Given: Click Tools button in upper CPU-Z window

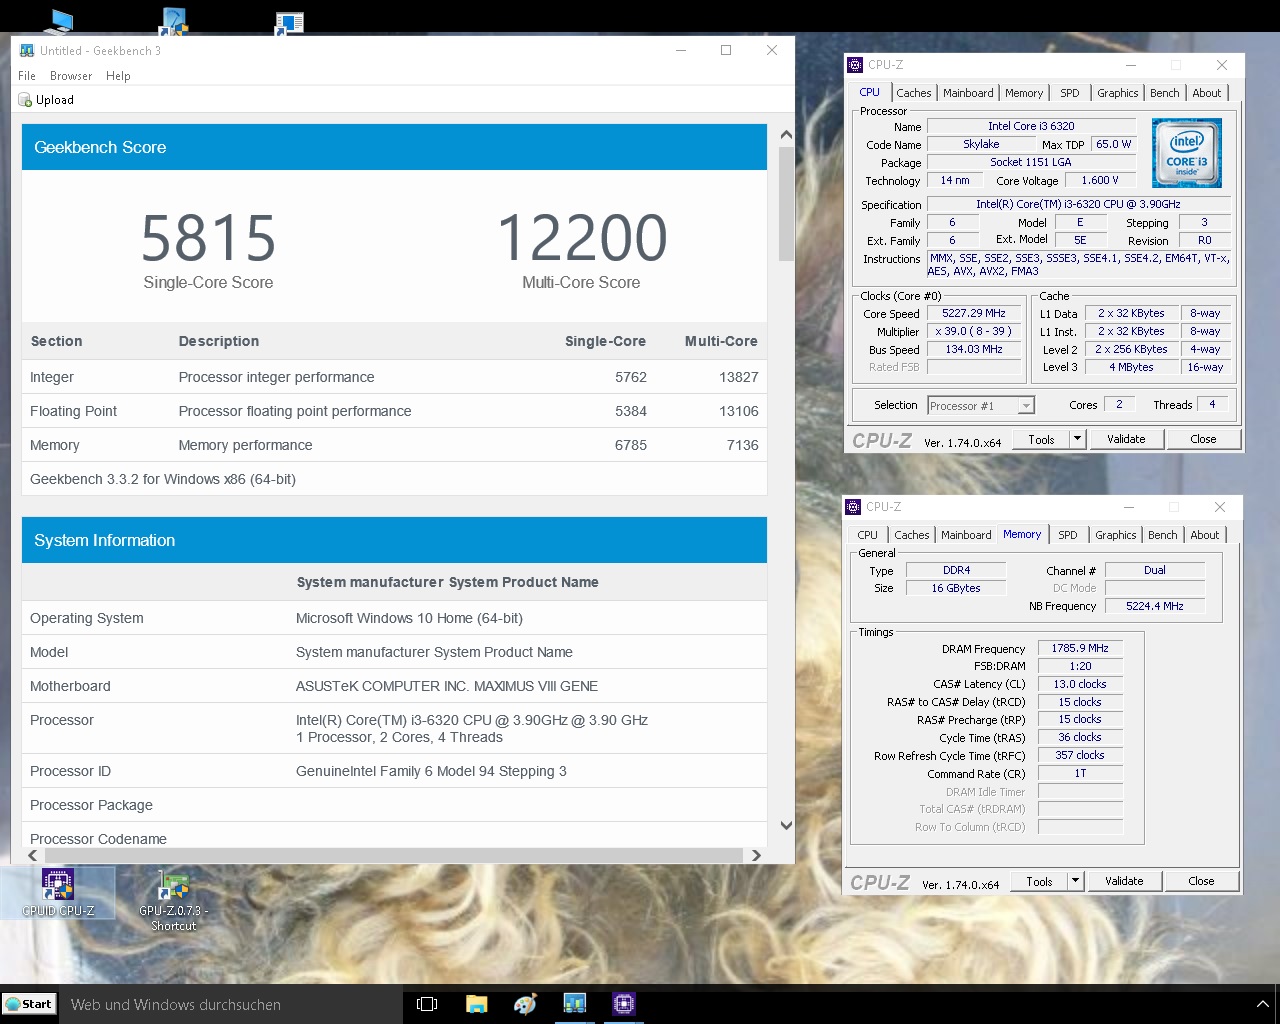Looking at the screenshot, I should pyautogui.click(x=1041, y=439).
